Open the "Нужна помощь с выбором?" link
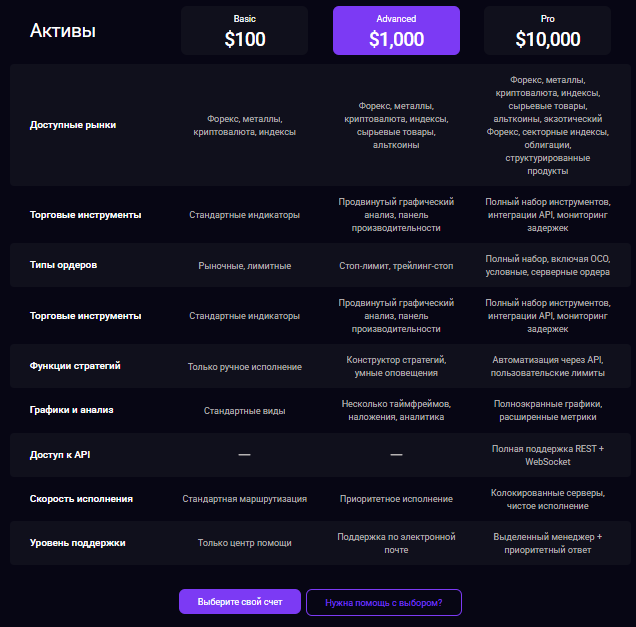 point(384,602)
